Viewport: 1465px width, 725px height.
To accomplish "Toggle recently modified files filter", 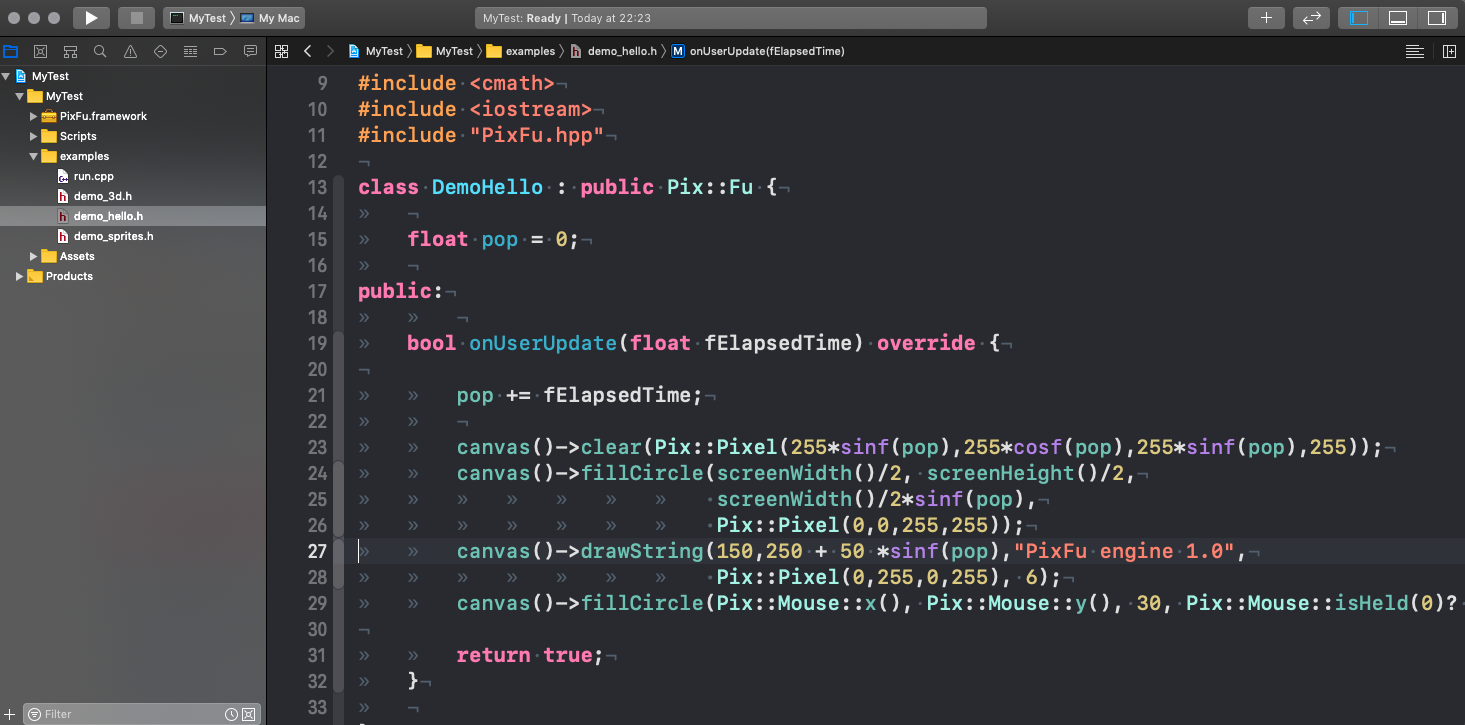I will tap(232, 714).
